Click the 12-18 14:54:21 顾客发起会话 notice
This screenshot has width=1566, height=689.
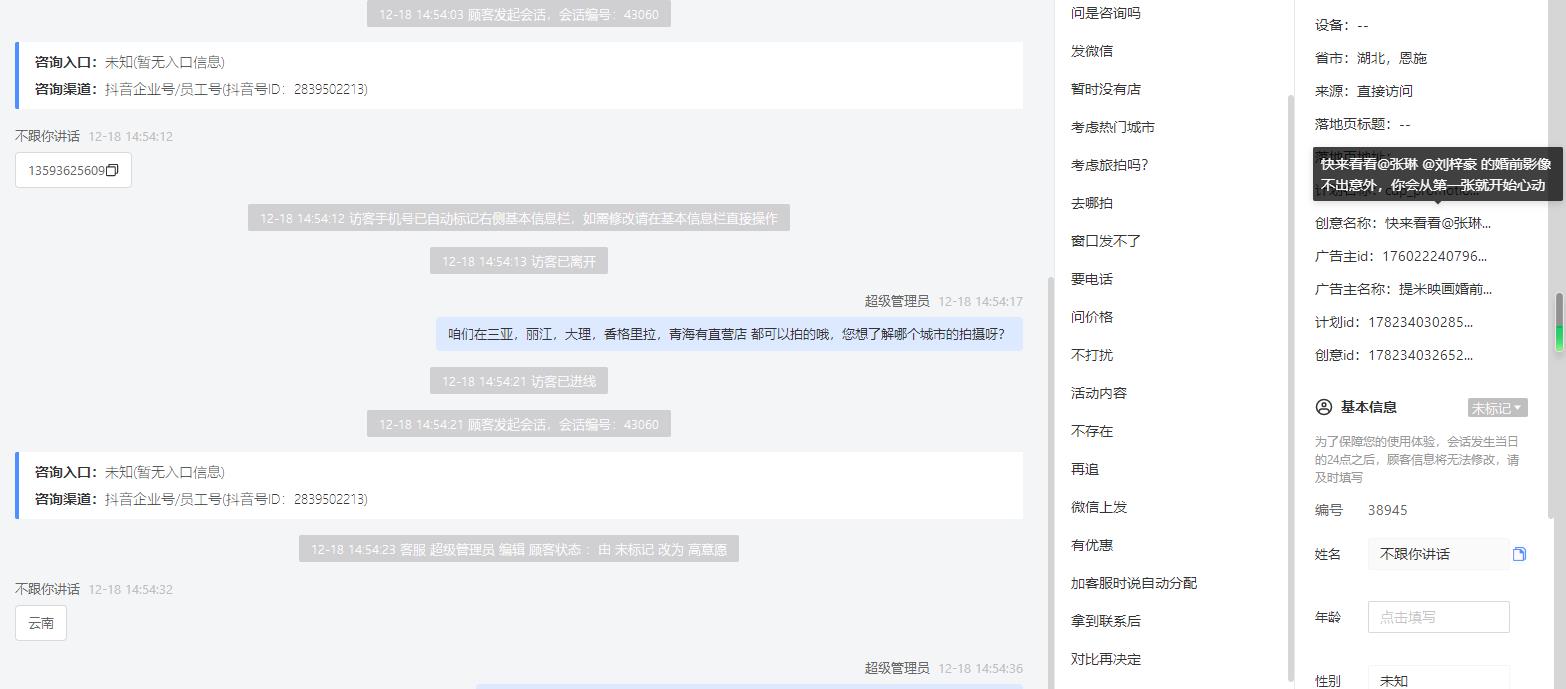(519, 424)
